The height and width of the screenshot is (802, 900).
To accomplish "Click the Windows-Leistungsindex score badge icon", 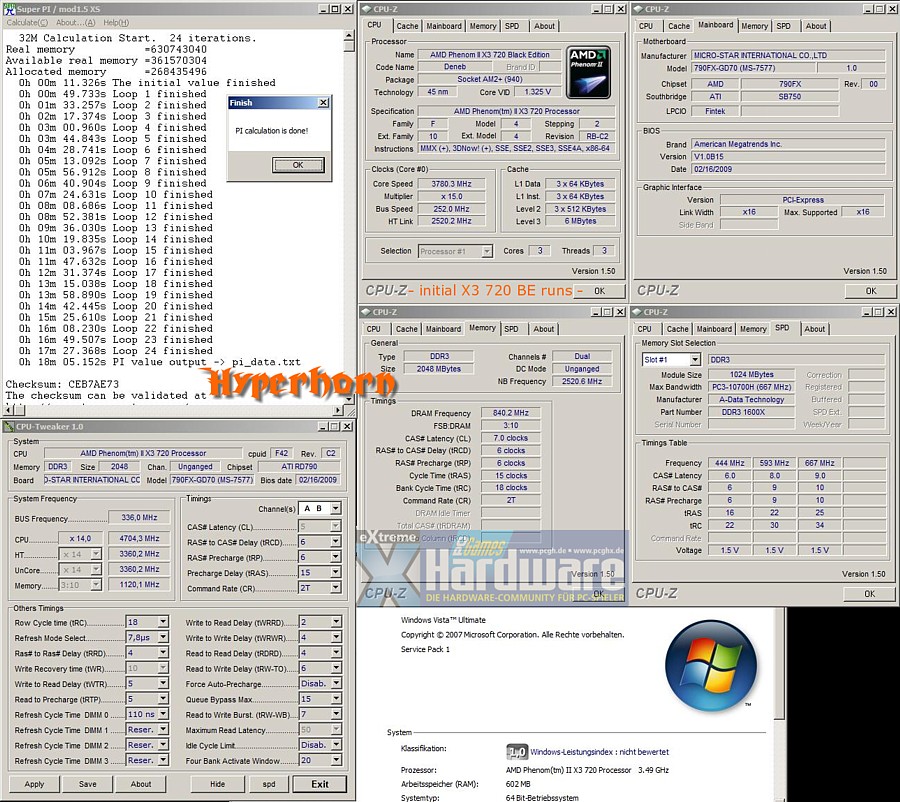I will [x=517, y=751].
